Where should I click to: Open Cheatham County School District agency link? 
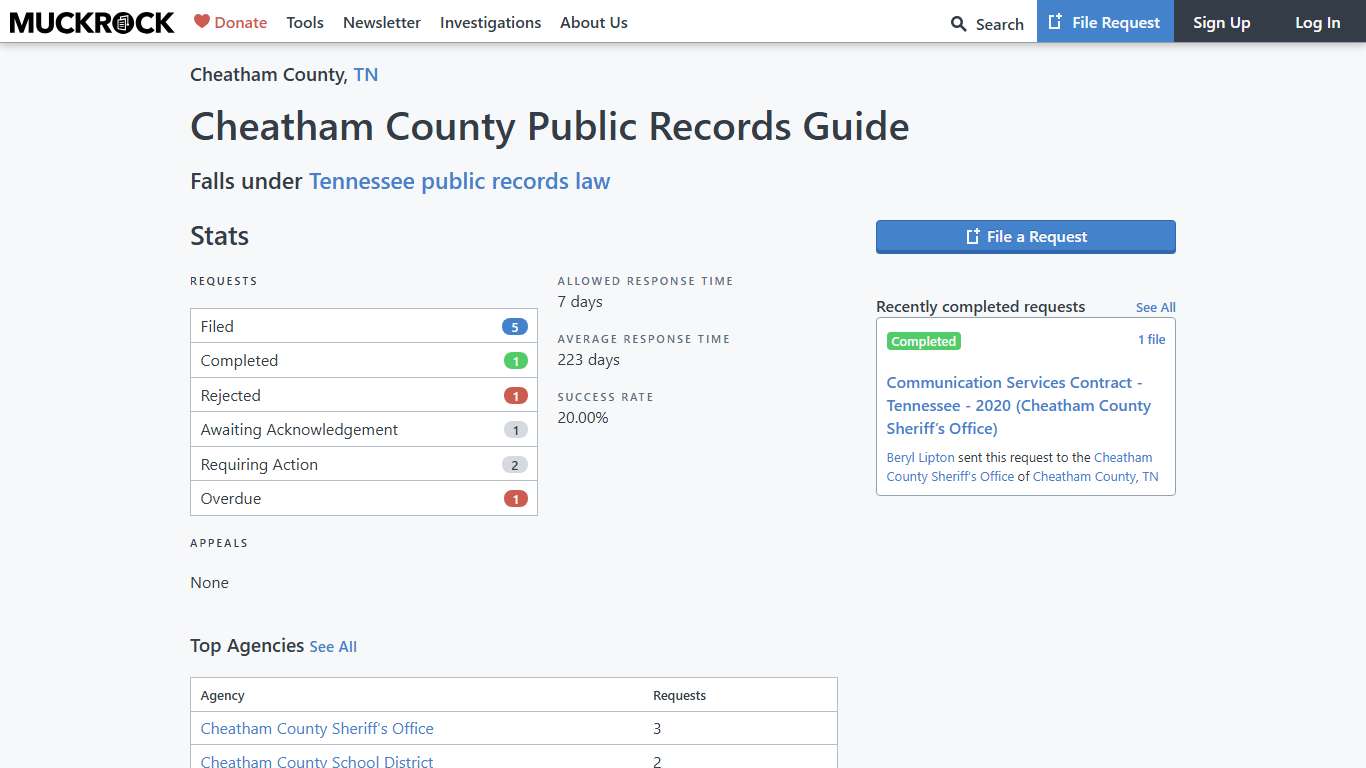[x=317, y=762]
